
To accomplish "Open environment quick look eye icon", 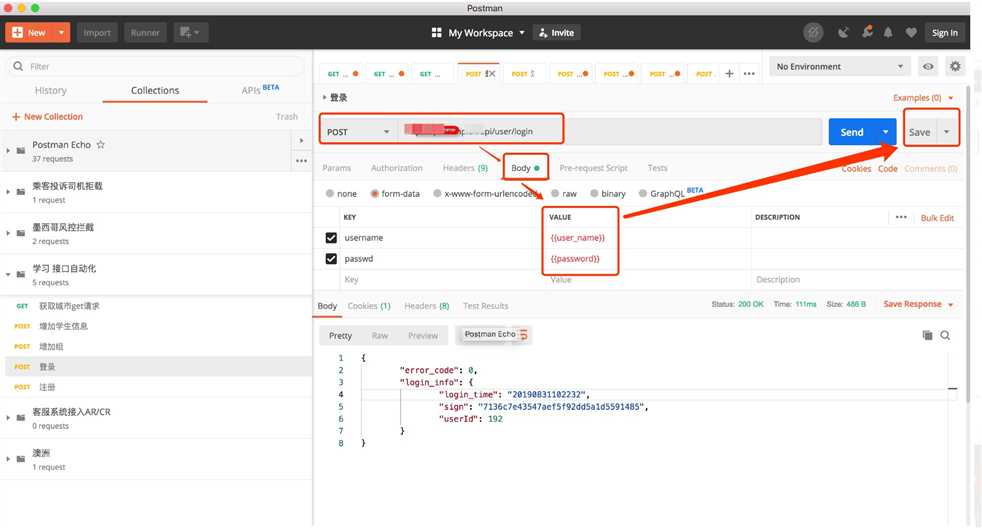I will [x=928, y=66].
